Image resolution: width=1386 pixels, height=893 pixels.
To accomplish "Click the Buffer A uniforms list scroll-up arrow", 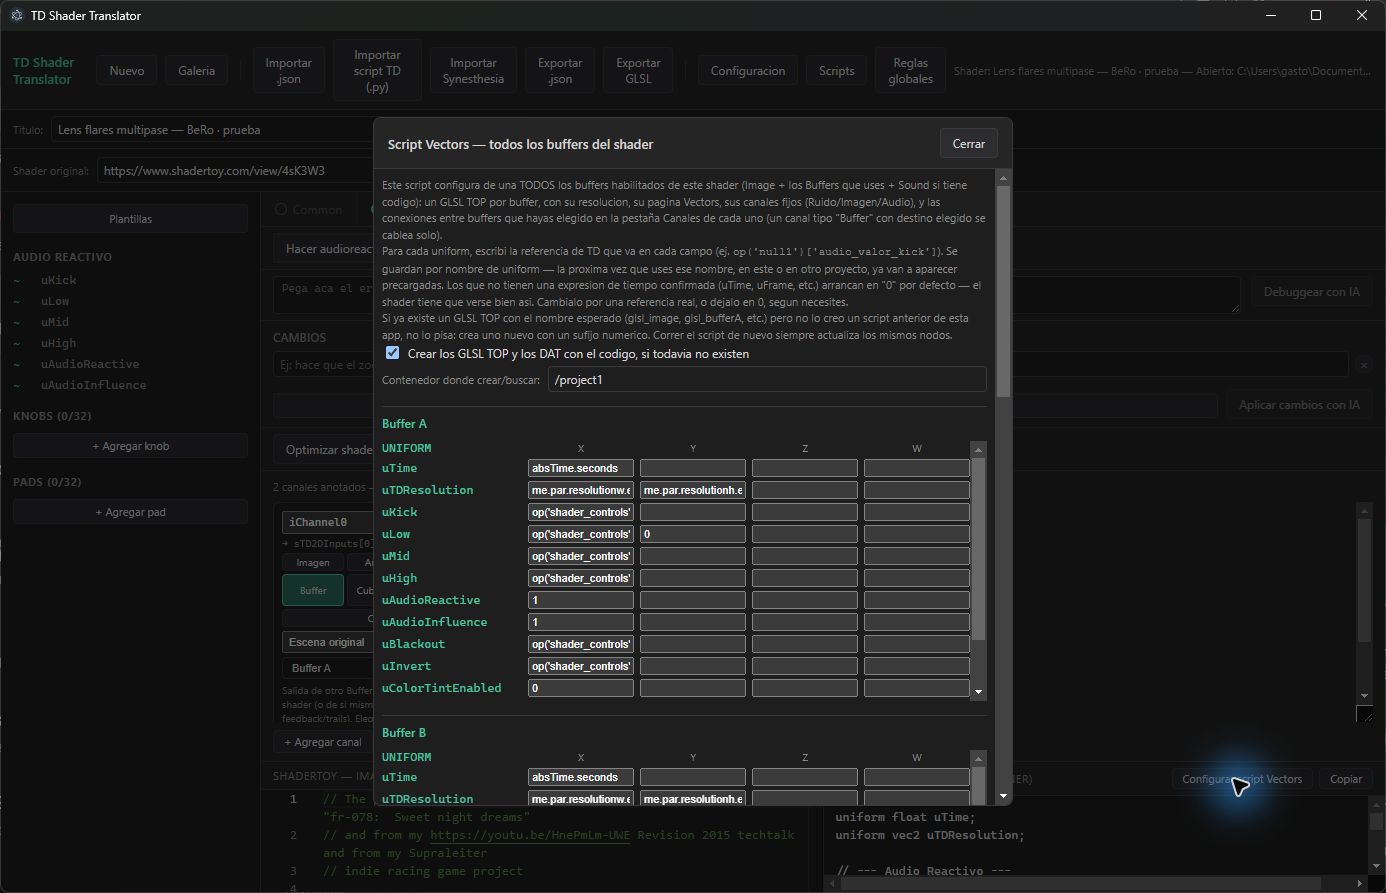I will pos(979,449).
